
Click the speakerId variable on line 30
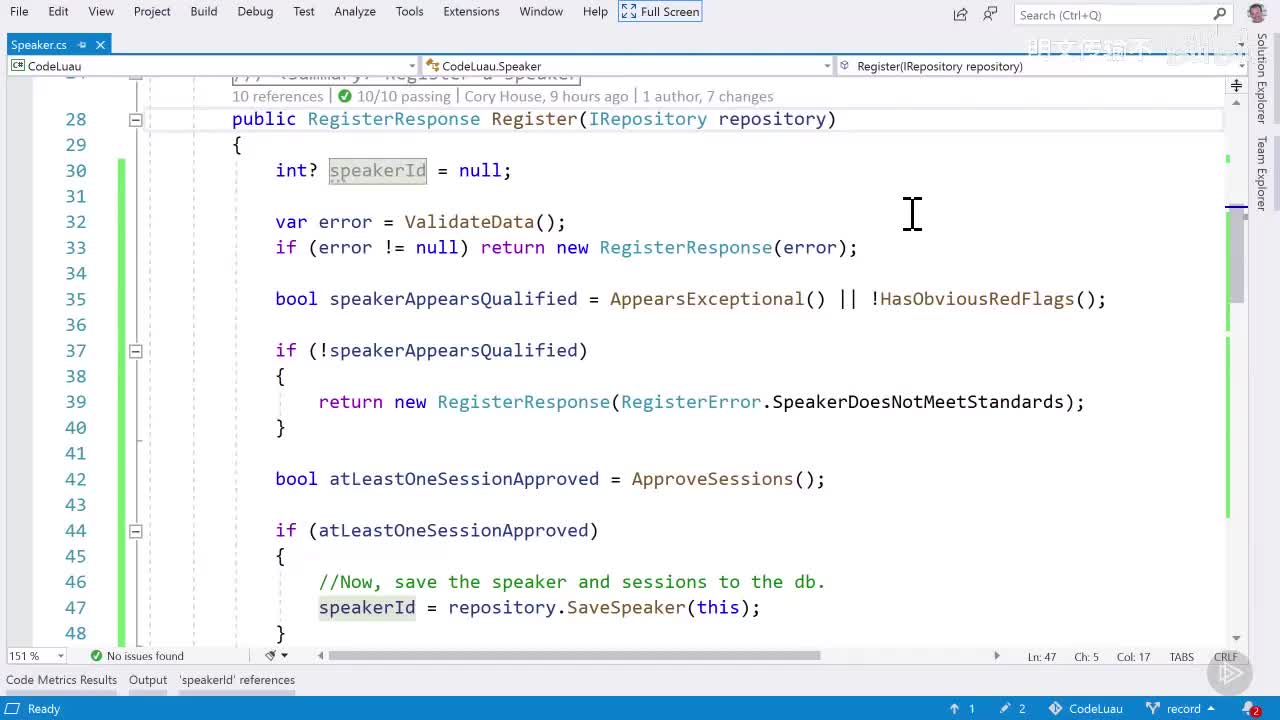point(378,171)
